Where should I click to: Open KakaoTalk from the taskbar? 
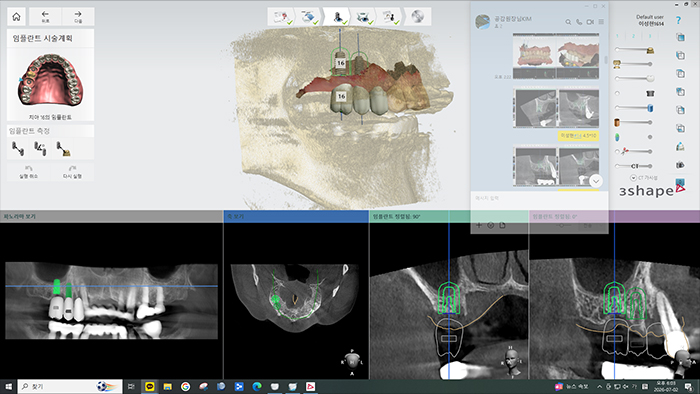(x=150, y=386)
